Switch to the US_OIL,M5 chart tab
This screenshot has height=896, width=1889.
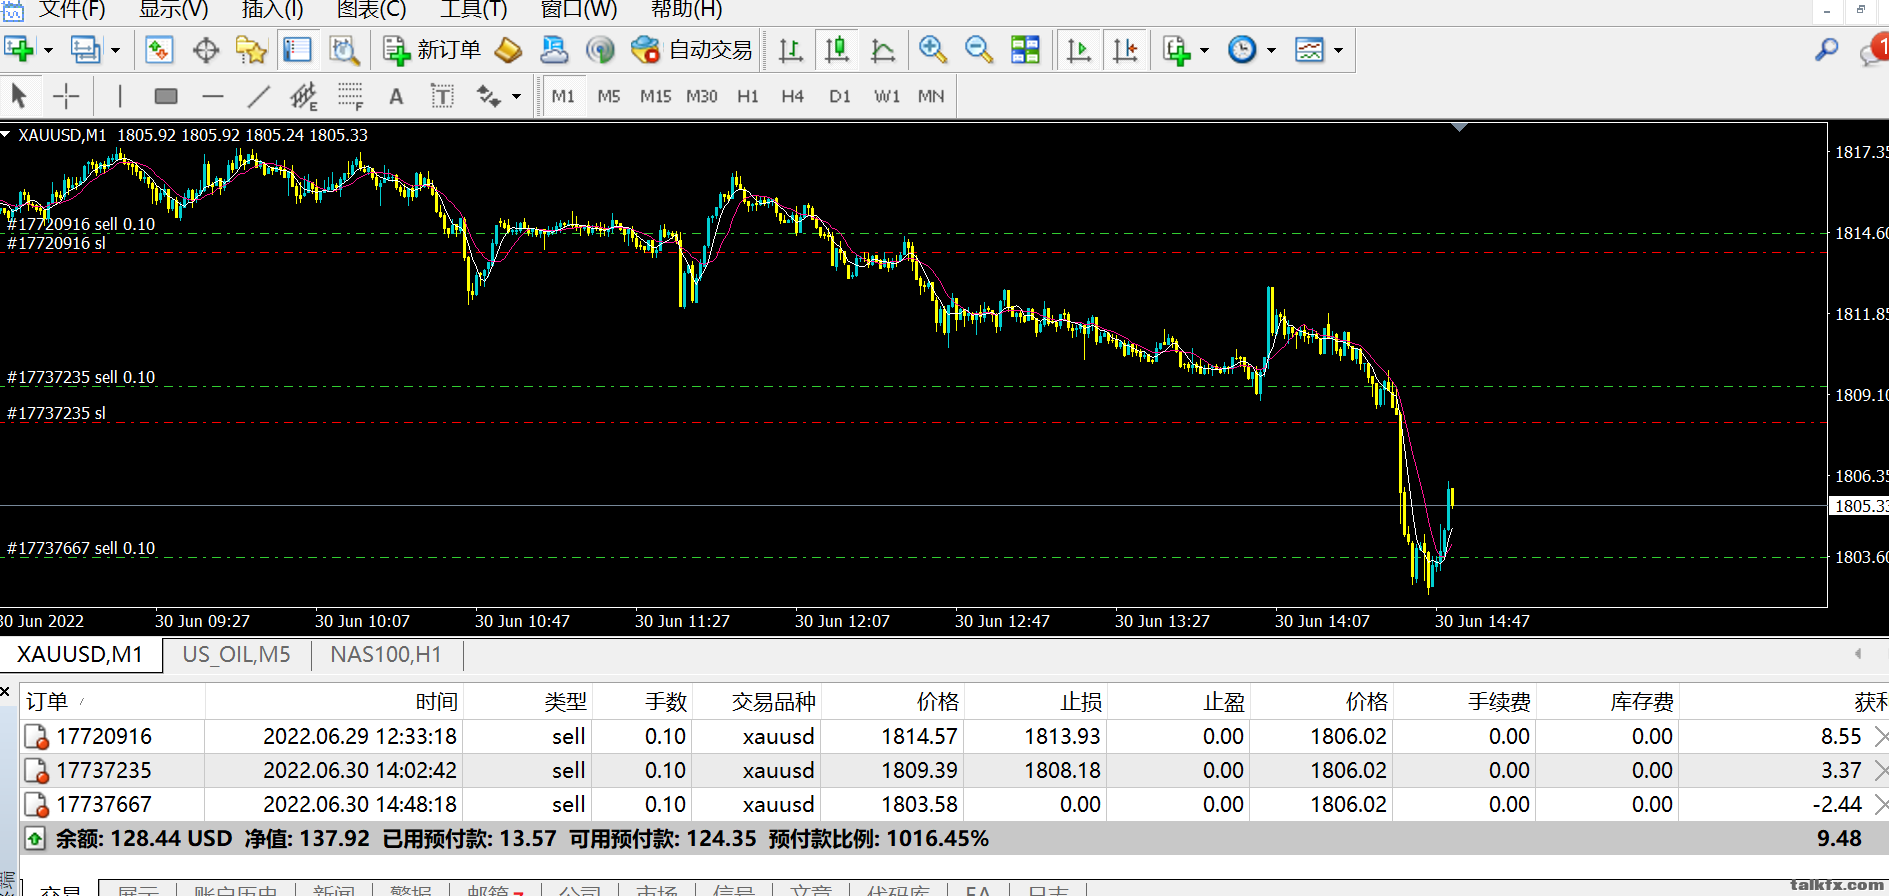click(237, 655)
